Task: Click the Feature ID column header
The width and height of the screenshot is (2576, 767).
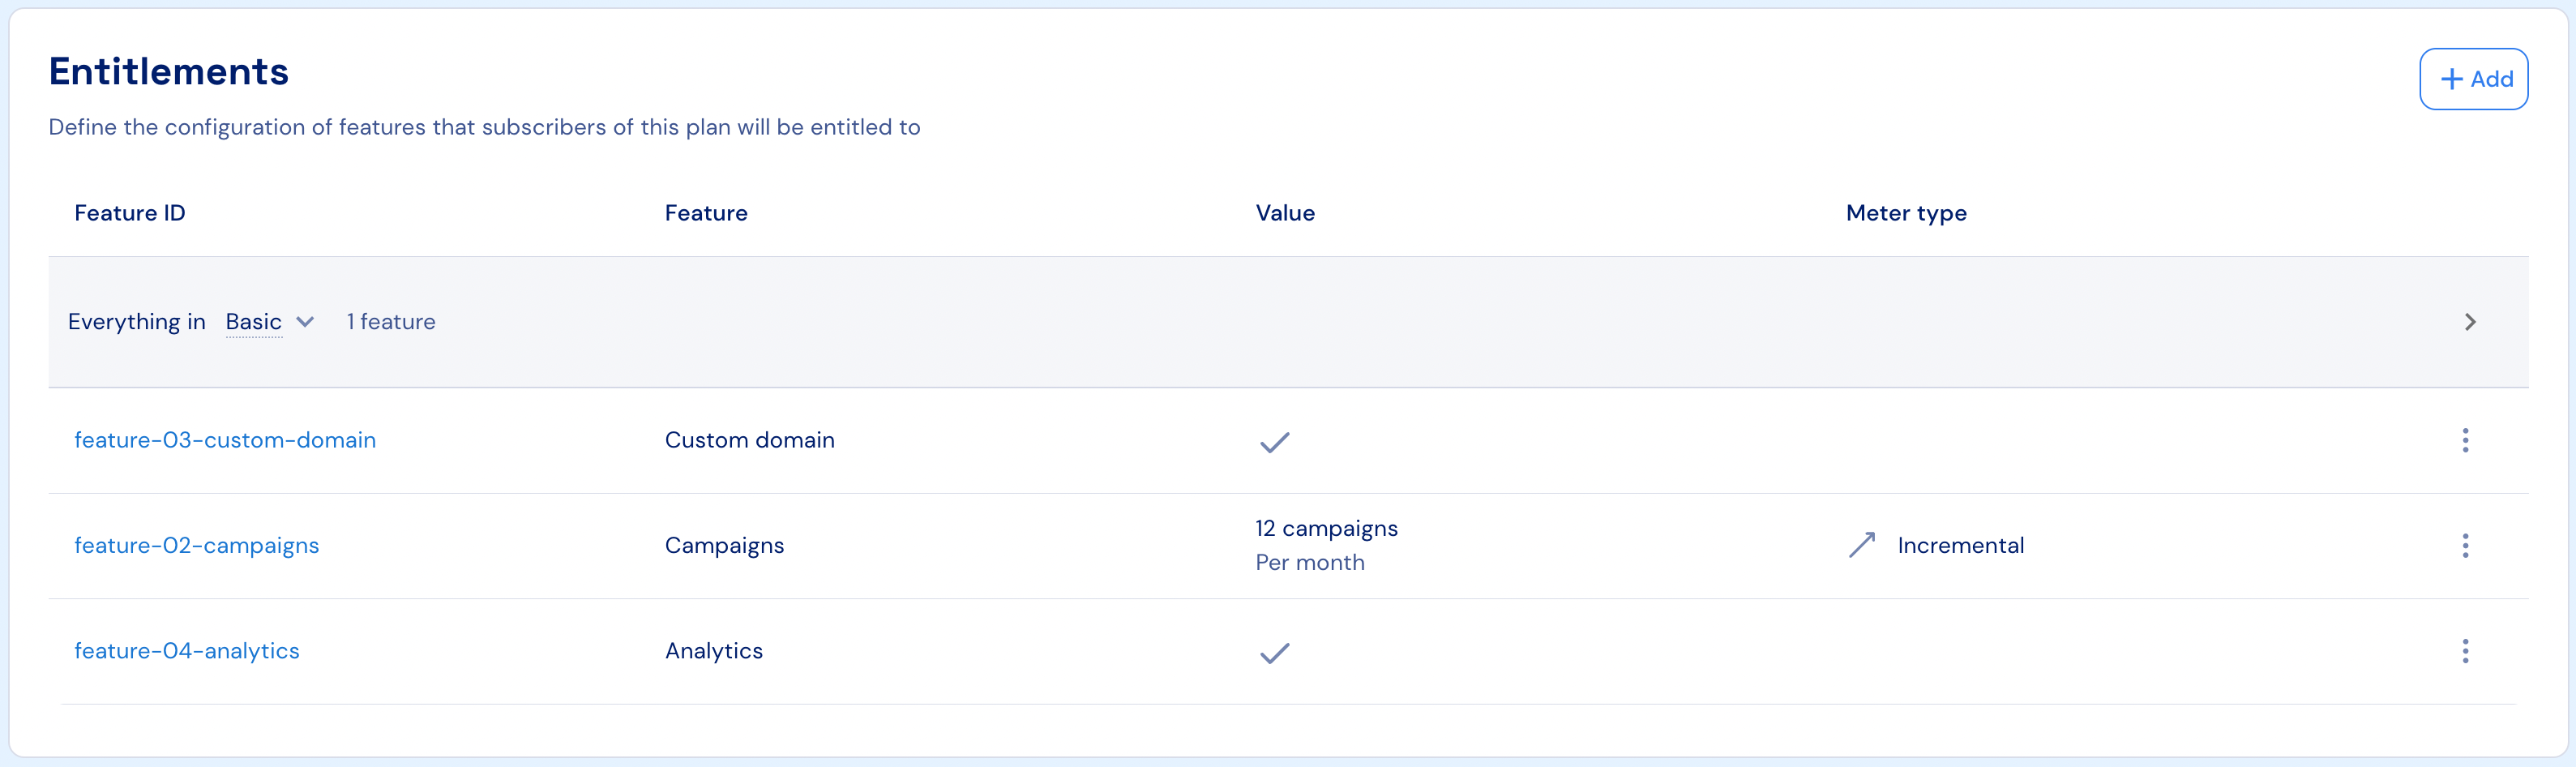Action: 130,213
